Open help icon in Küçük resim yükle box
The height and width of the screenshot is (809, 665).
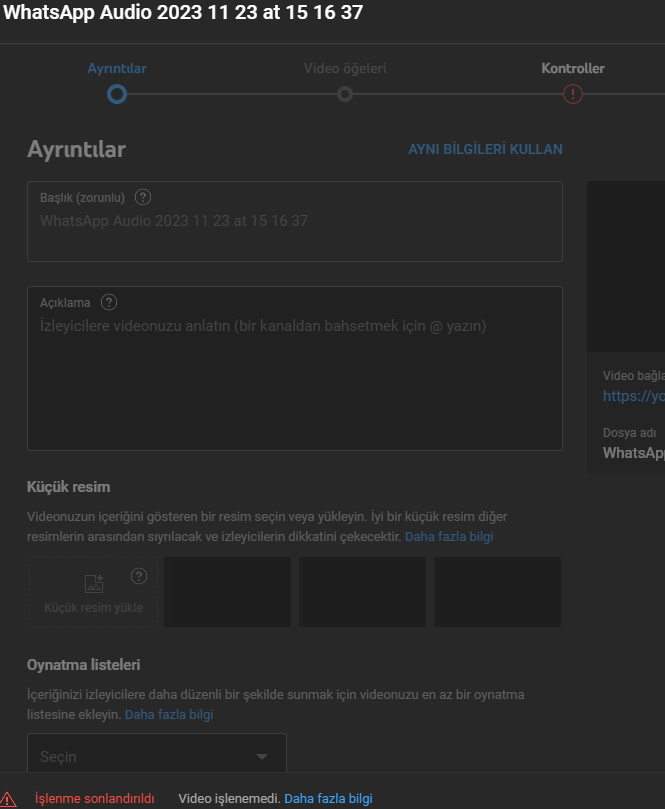[x=139, y=576]
